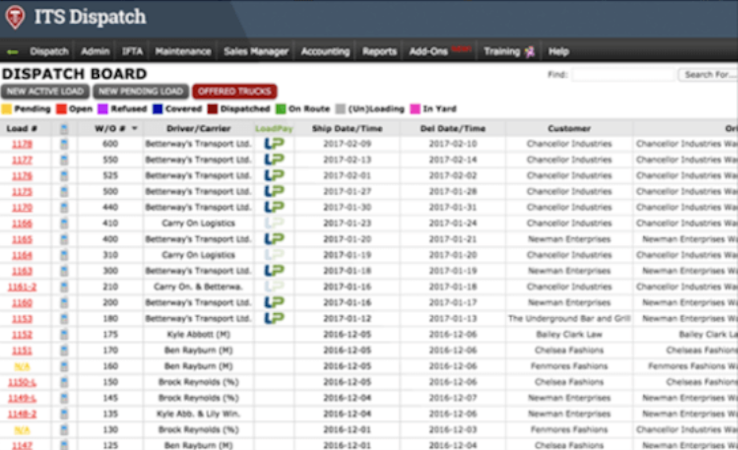Click LoadPay icon for load 1153
738x450 pixels.
[274, 319]
